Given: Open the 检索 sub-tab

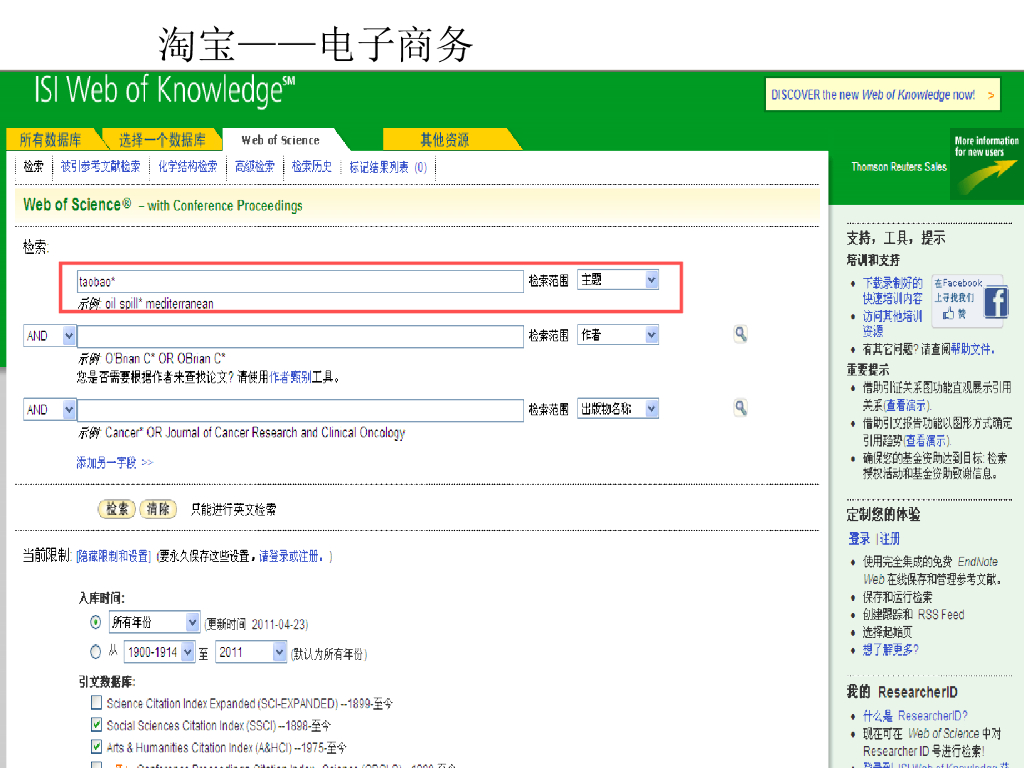Looking at the screenshot, I should (x=33, y=167).
